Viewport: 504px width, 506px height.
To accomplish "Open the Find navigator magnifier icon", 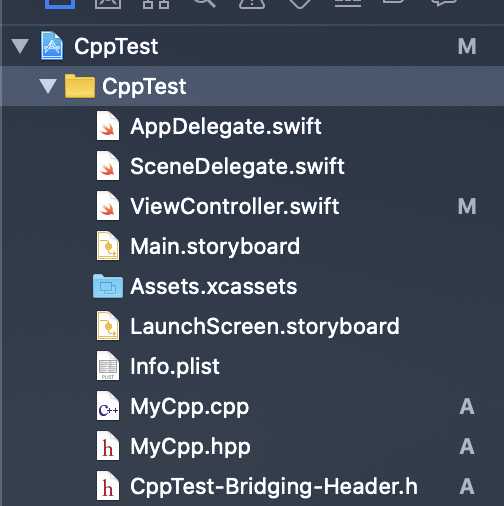I will point(204,3).
